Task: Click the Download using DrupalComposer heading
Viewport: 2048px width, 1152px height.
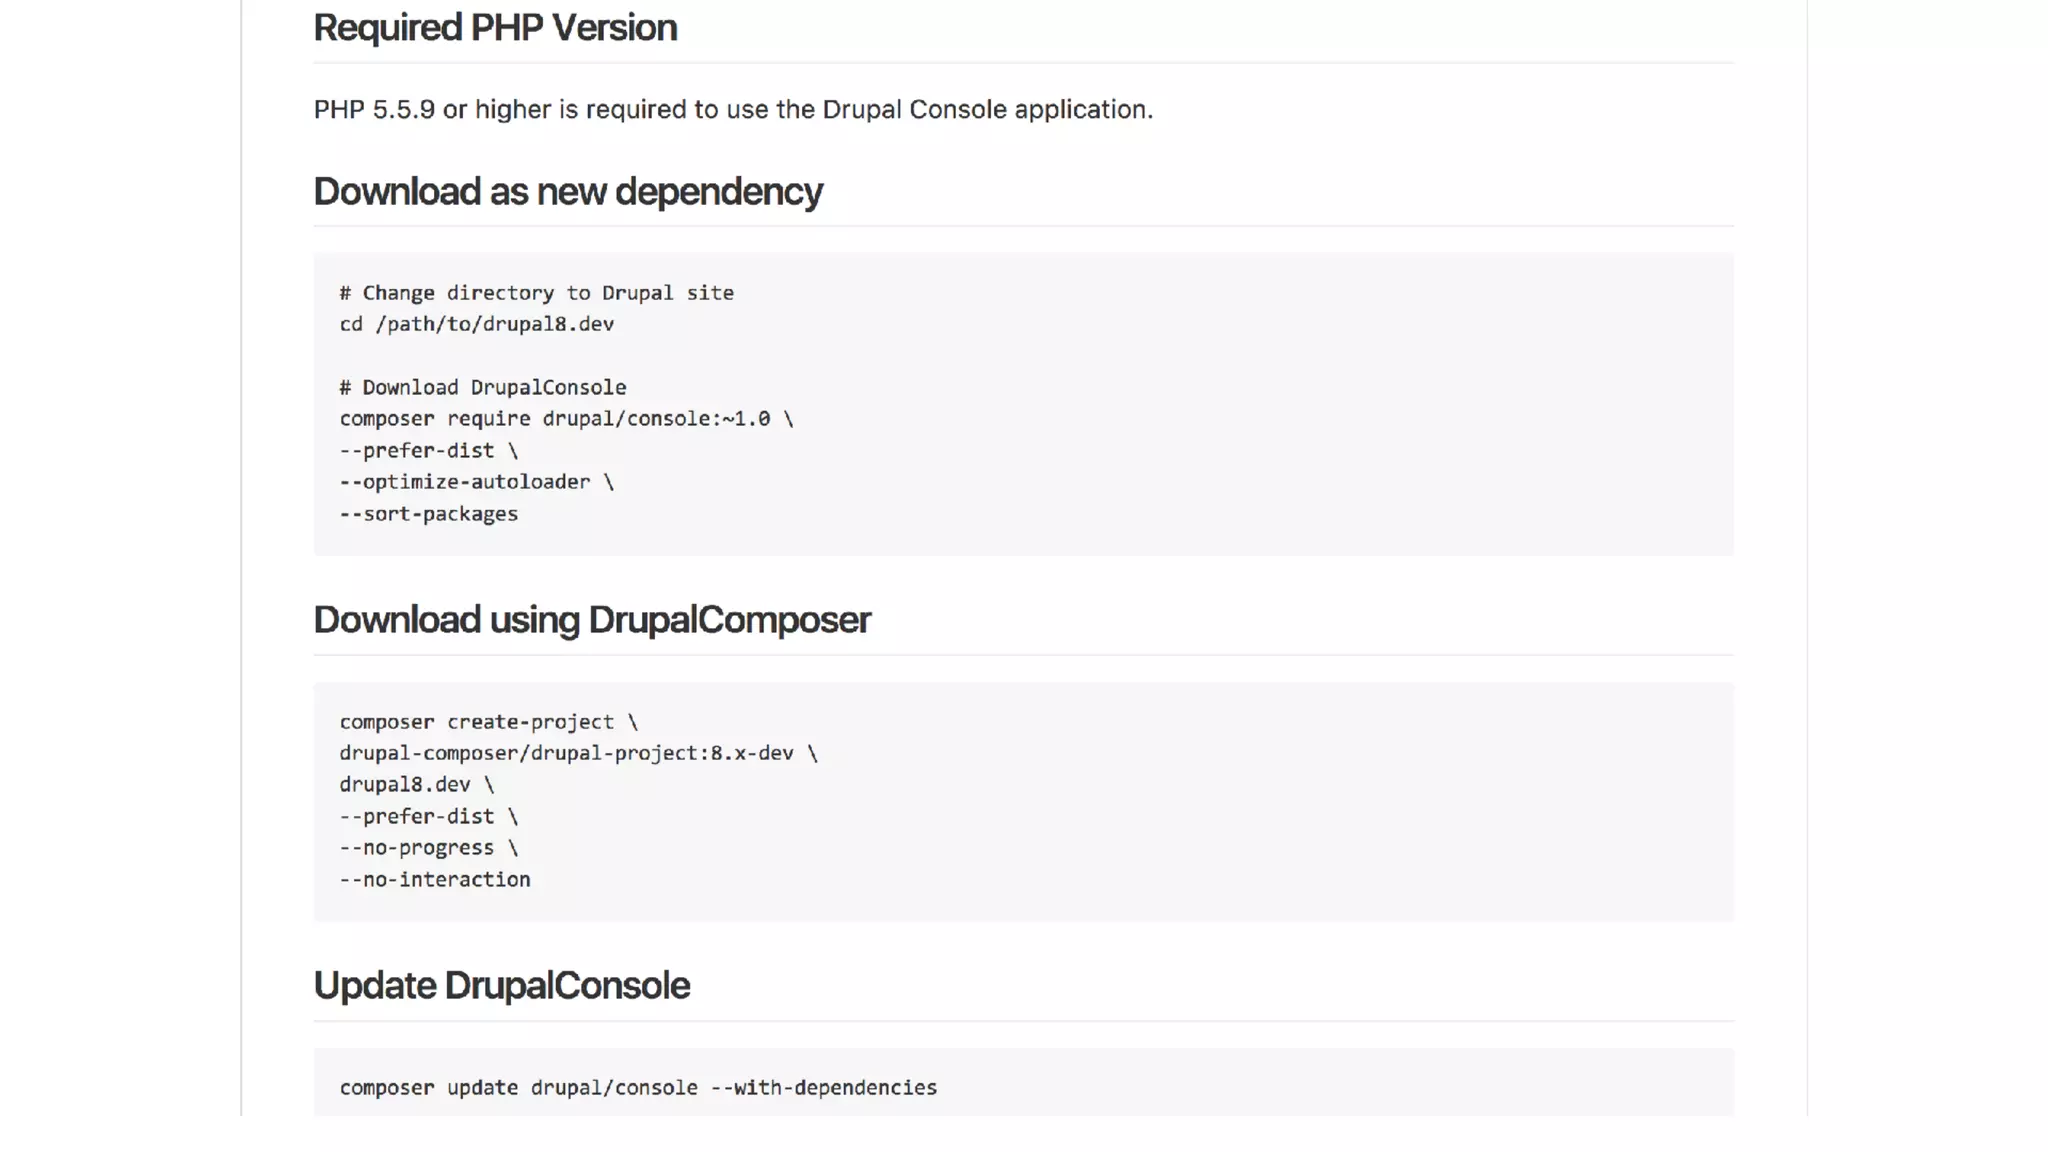Action: click(x=591, y=620)
